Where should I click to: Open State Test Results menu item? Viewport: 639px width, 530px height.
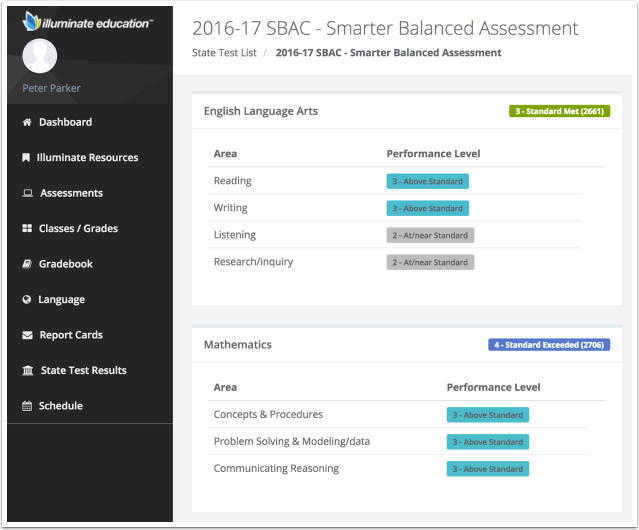click(x=84, y=370)
